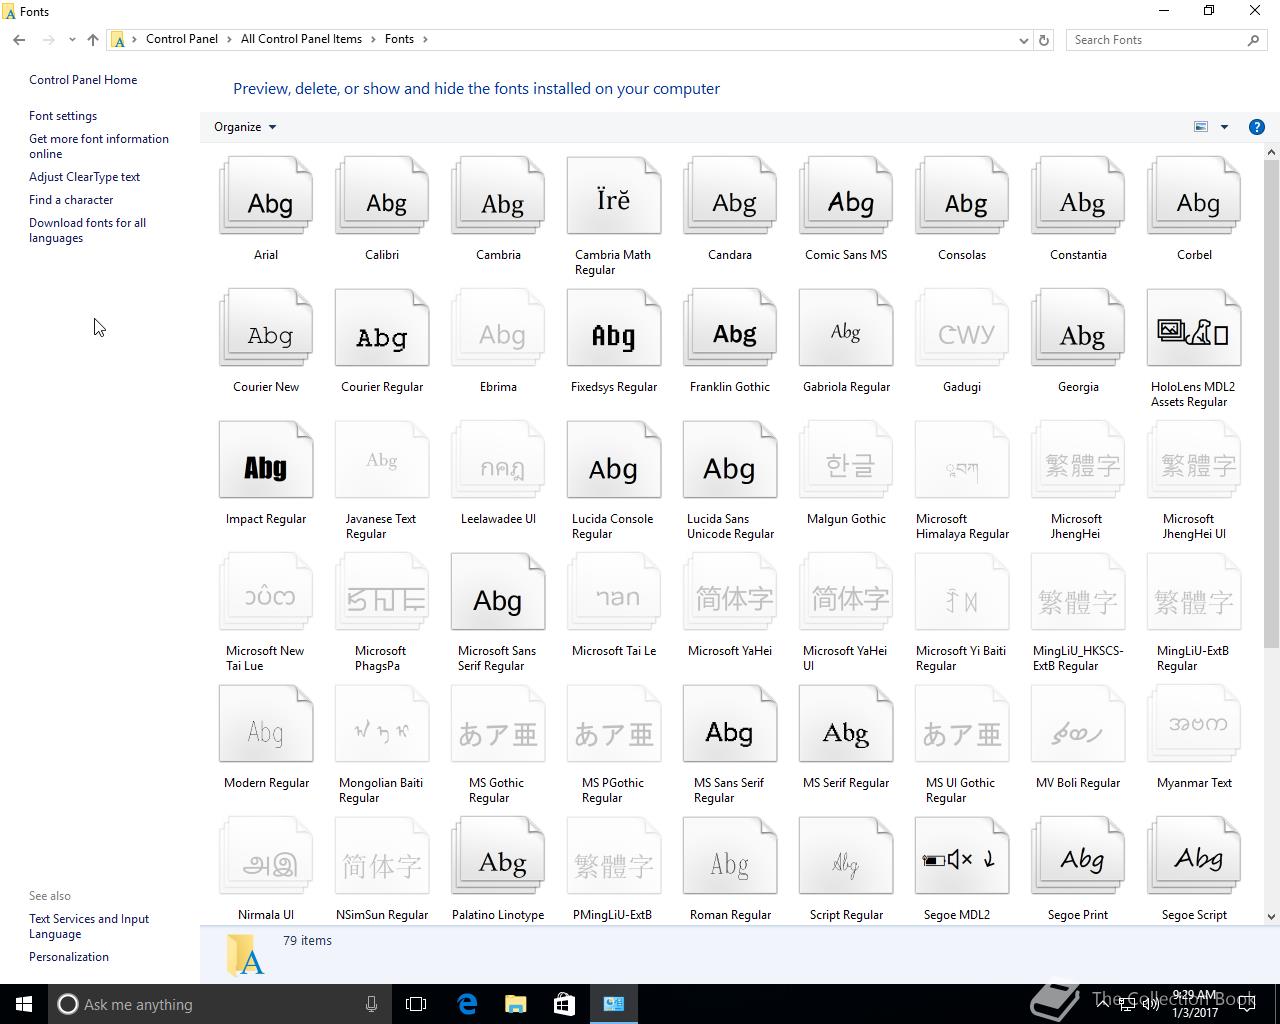The width and height of the screenshot is (1280, 1024).
Task: Select the Ebrima font icon
Action: click(498, 328)
